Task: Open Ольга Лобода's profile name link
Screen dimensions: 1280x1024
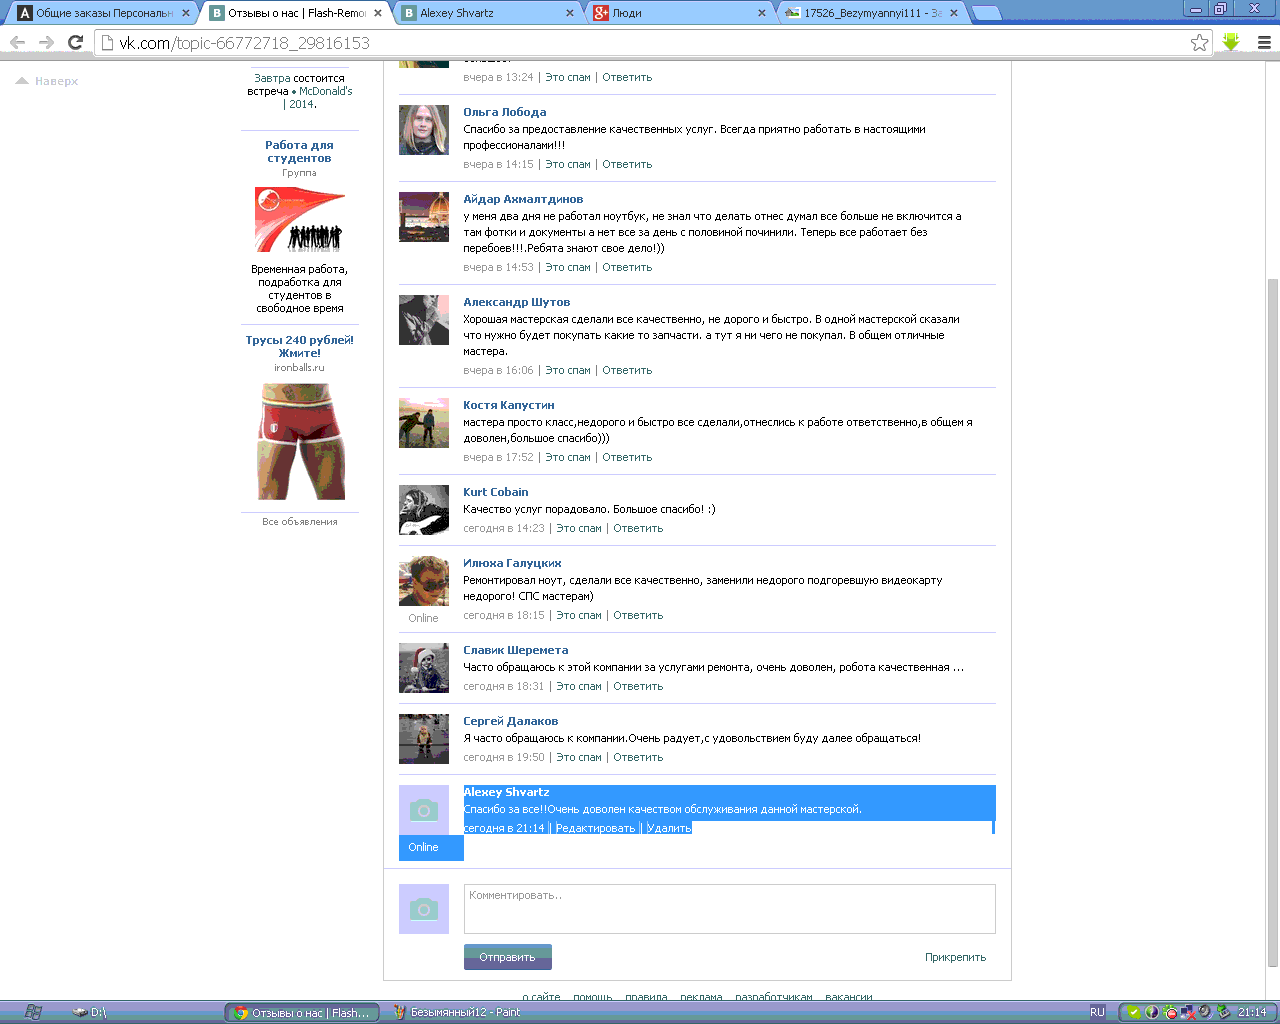Action: (504, 112)
